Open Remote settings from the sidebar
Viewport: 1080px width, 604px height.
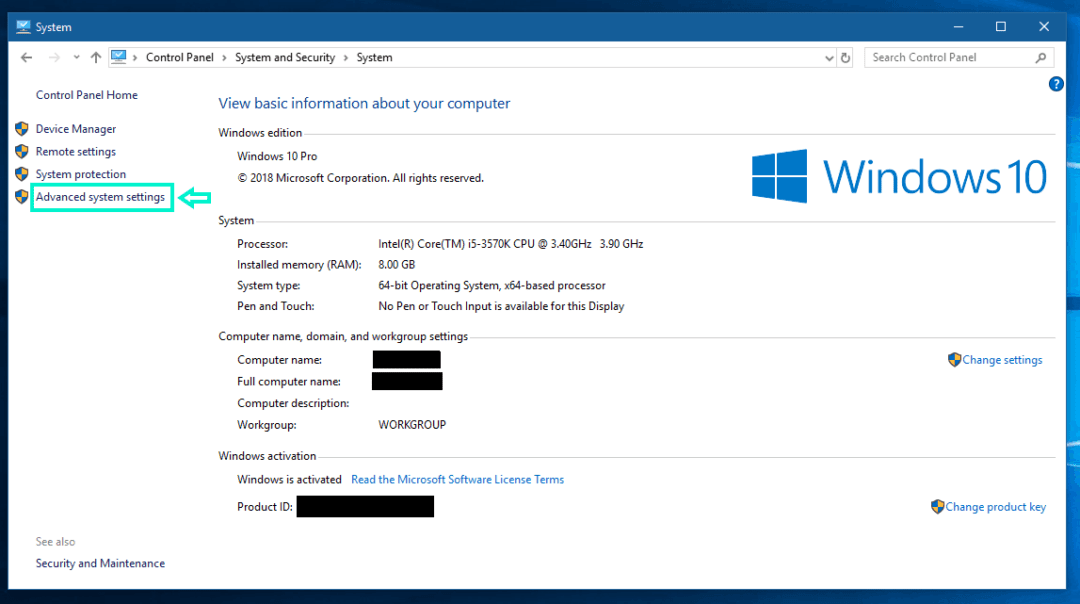pos(79,151)
